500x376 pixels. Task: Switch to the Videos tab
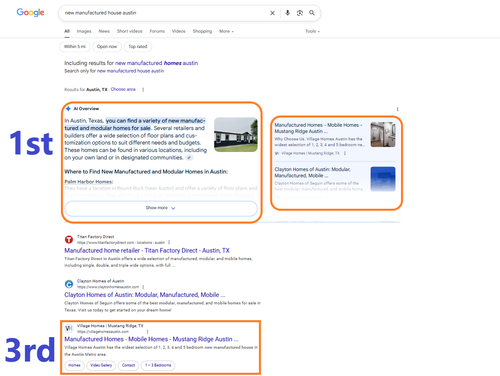click(x=179, y=31)
